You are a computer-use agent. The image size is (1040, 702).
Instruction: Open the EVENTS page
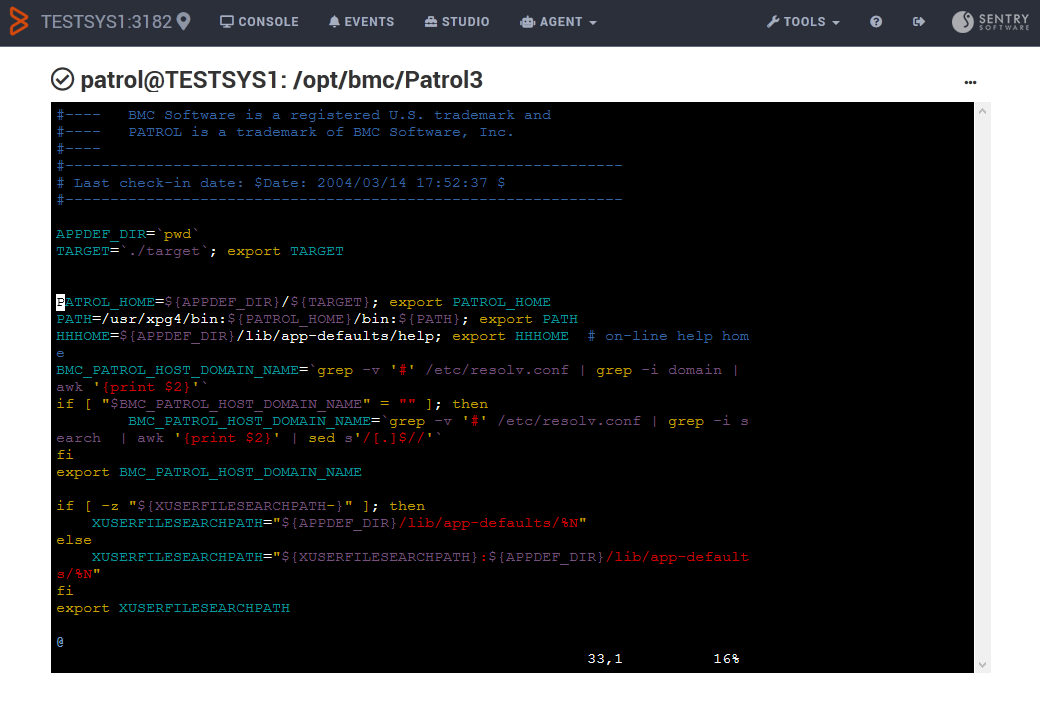pos(368,20)
